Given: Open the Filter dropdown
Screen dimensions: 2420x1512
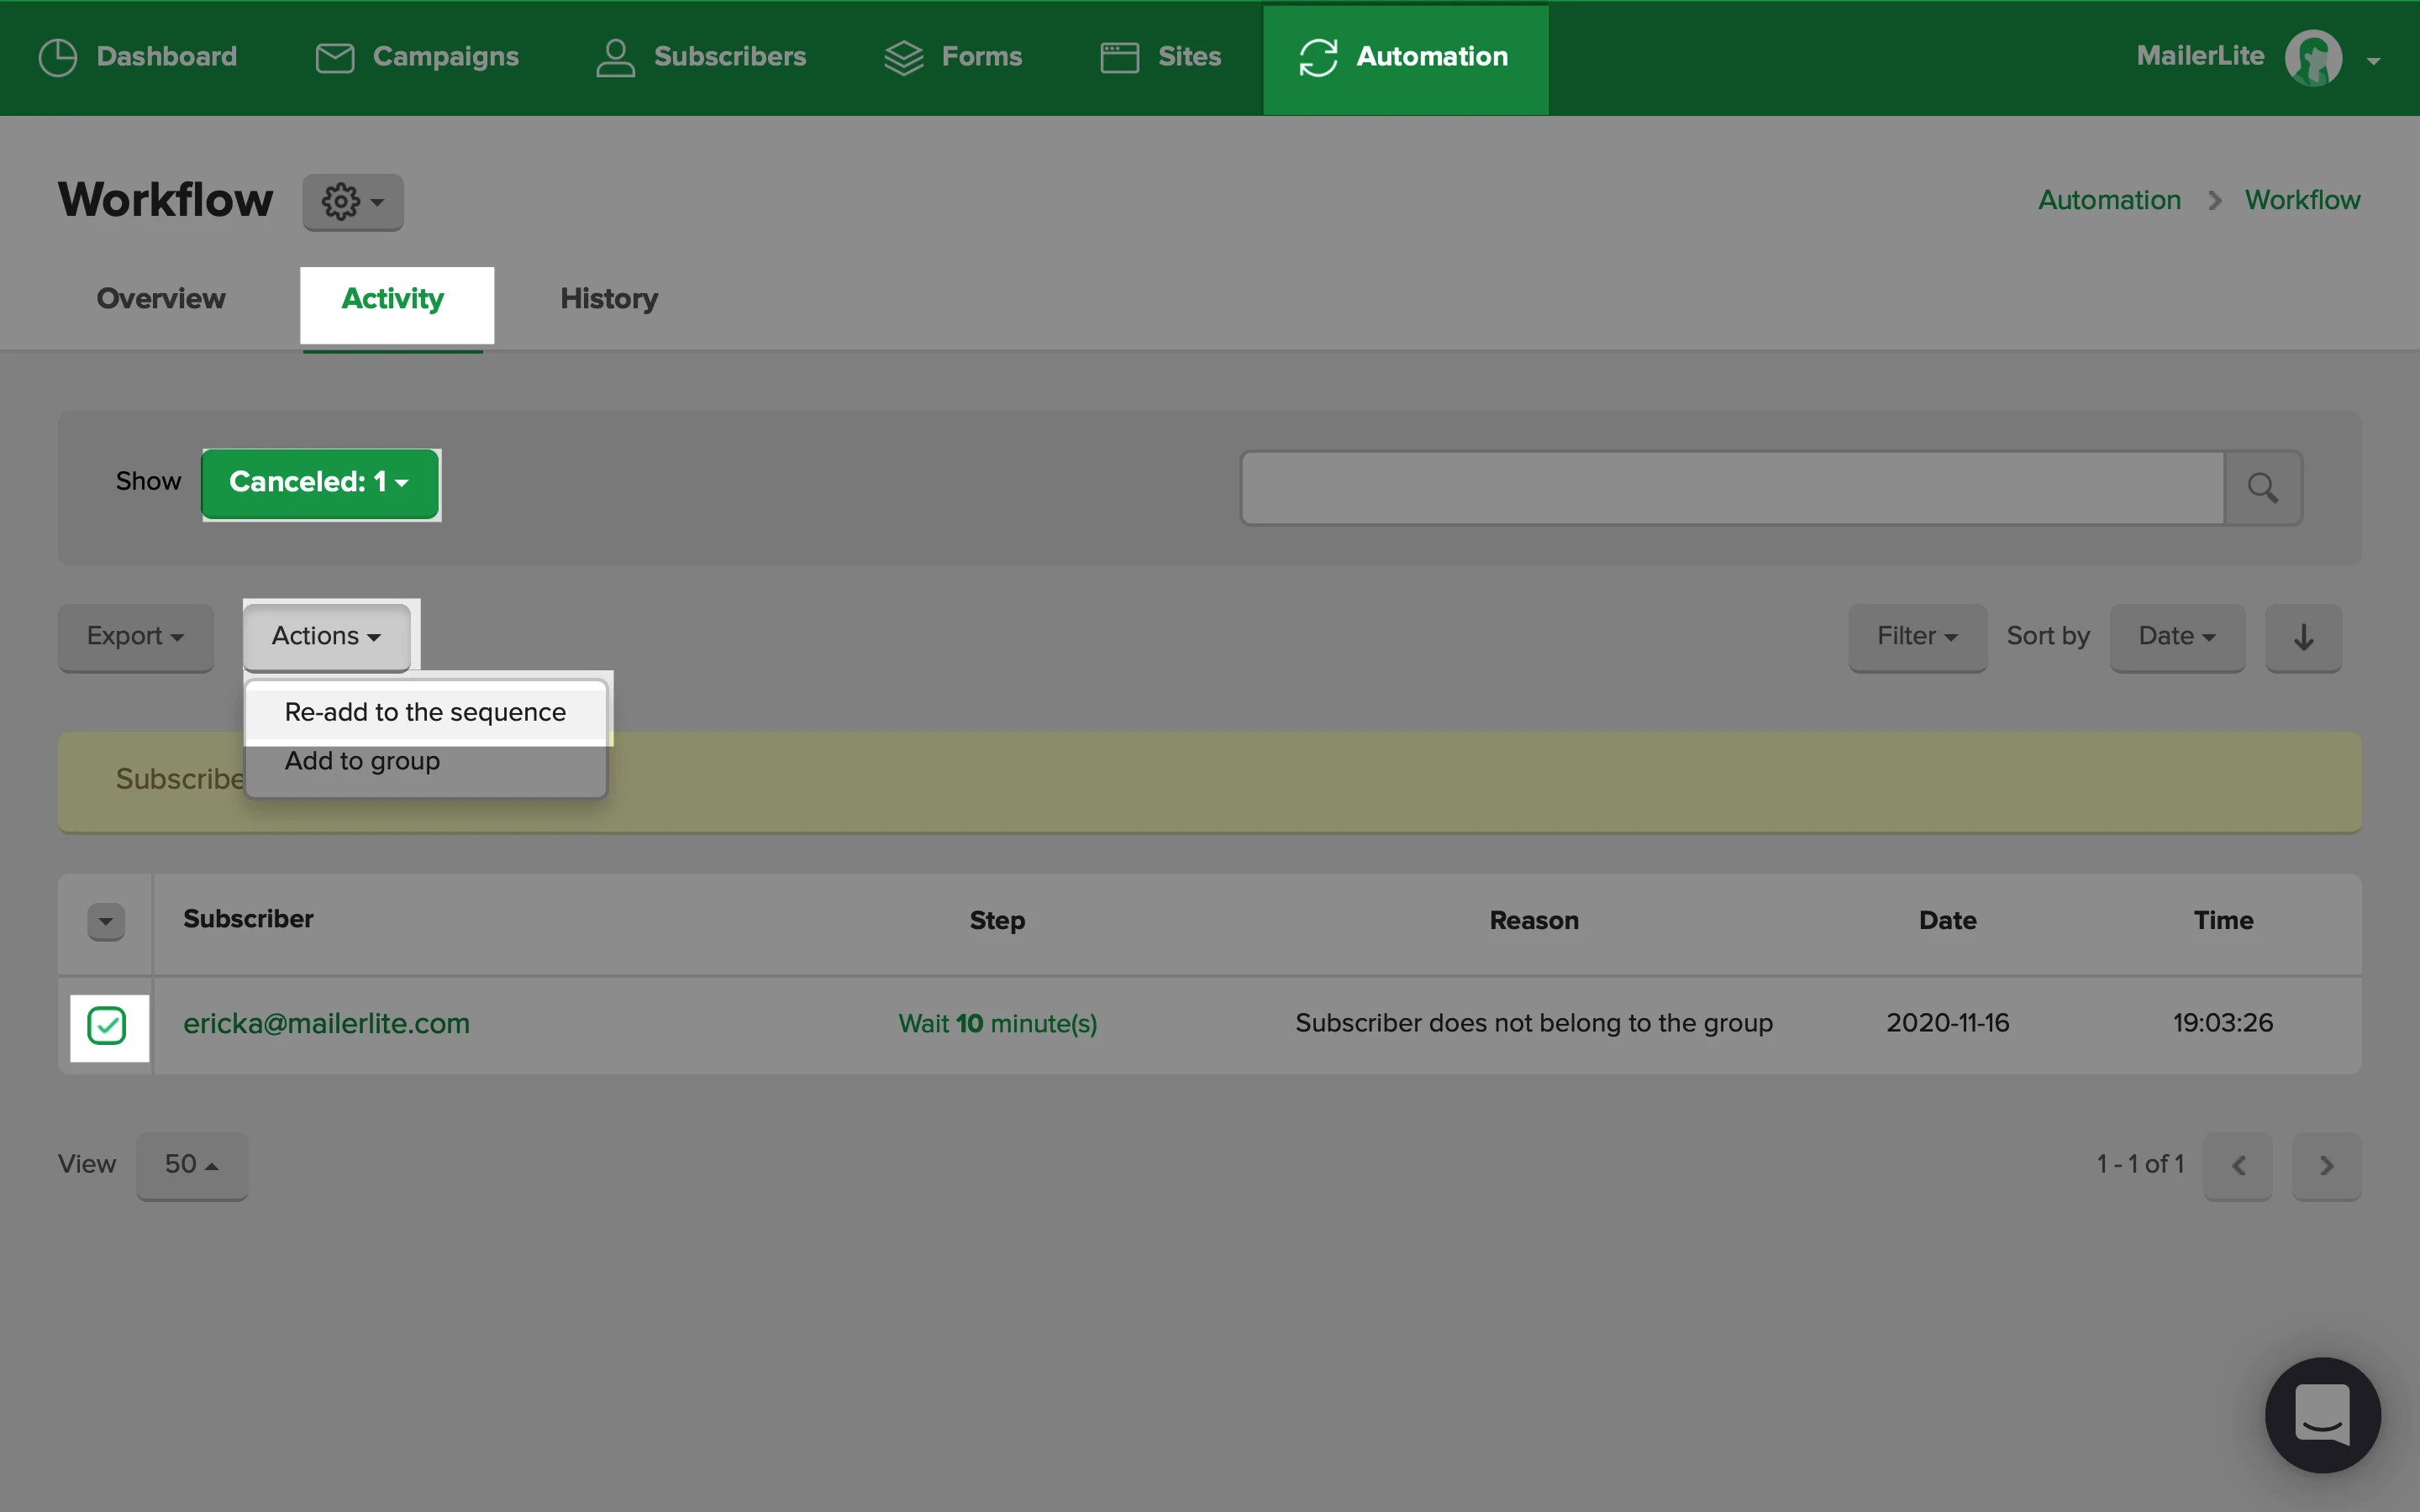Looking at the screenshot, I should pos(1916,637).
